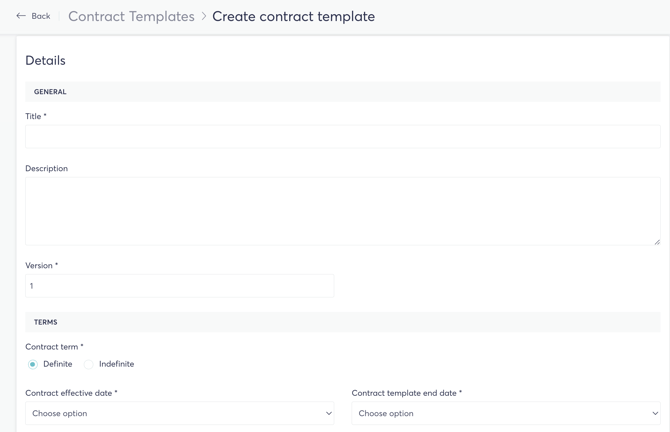Select the Definite contract term radio
Image resolution: width=670 pixels, height=432 pixels.
33,365
